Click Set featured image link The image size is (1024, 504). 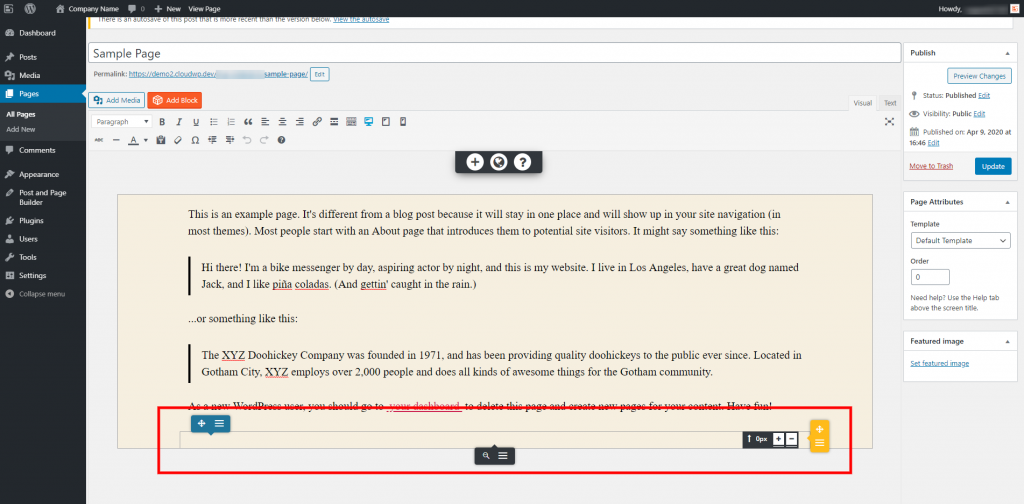point(940,363)
